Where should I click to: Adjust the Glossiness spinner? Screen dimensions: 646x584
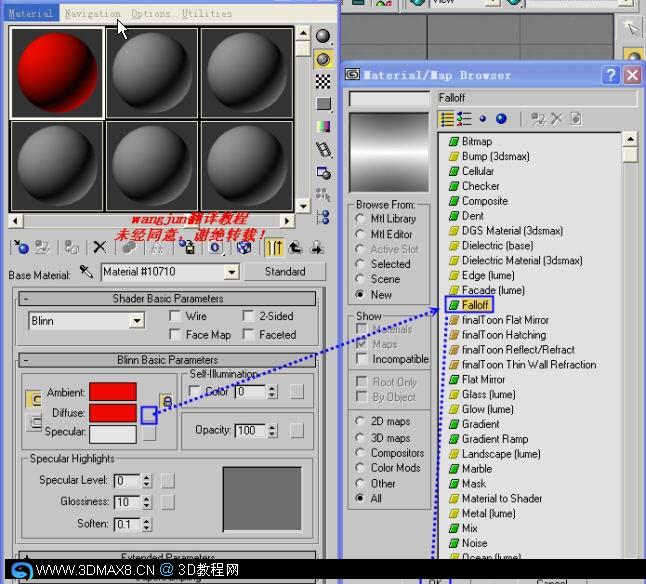pos(147,502)
